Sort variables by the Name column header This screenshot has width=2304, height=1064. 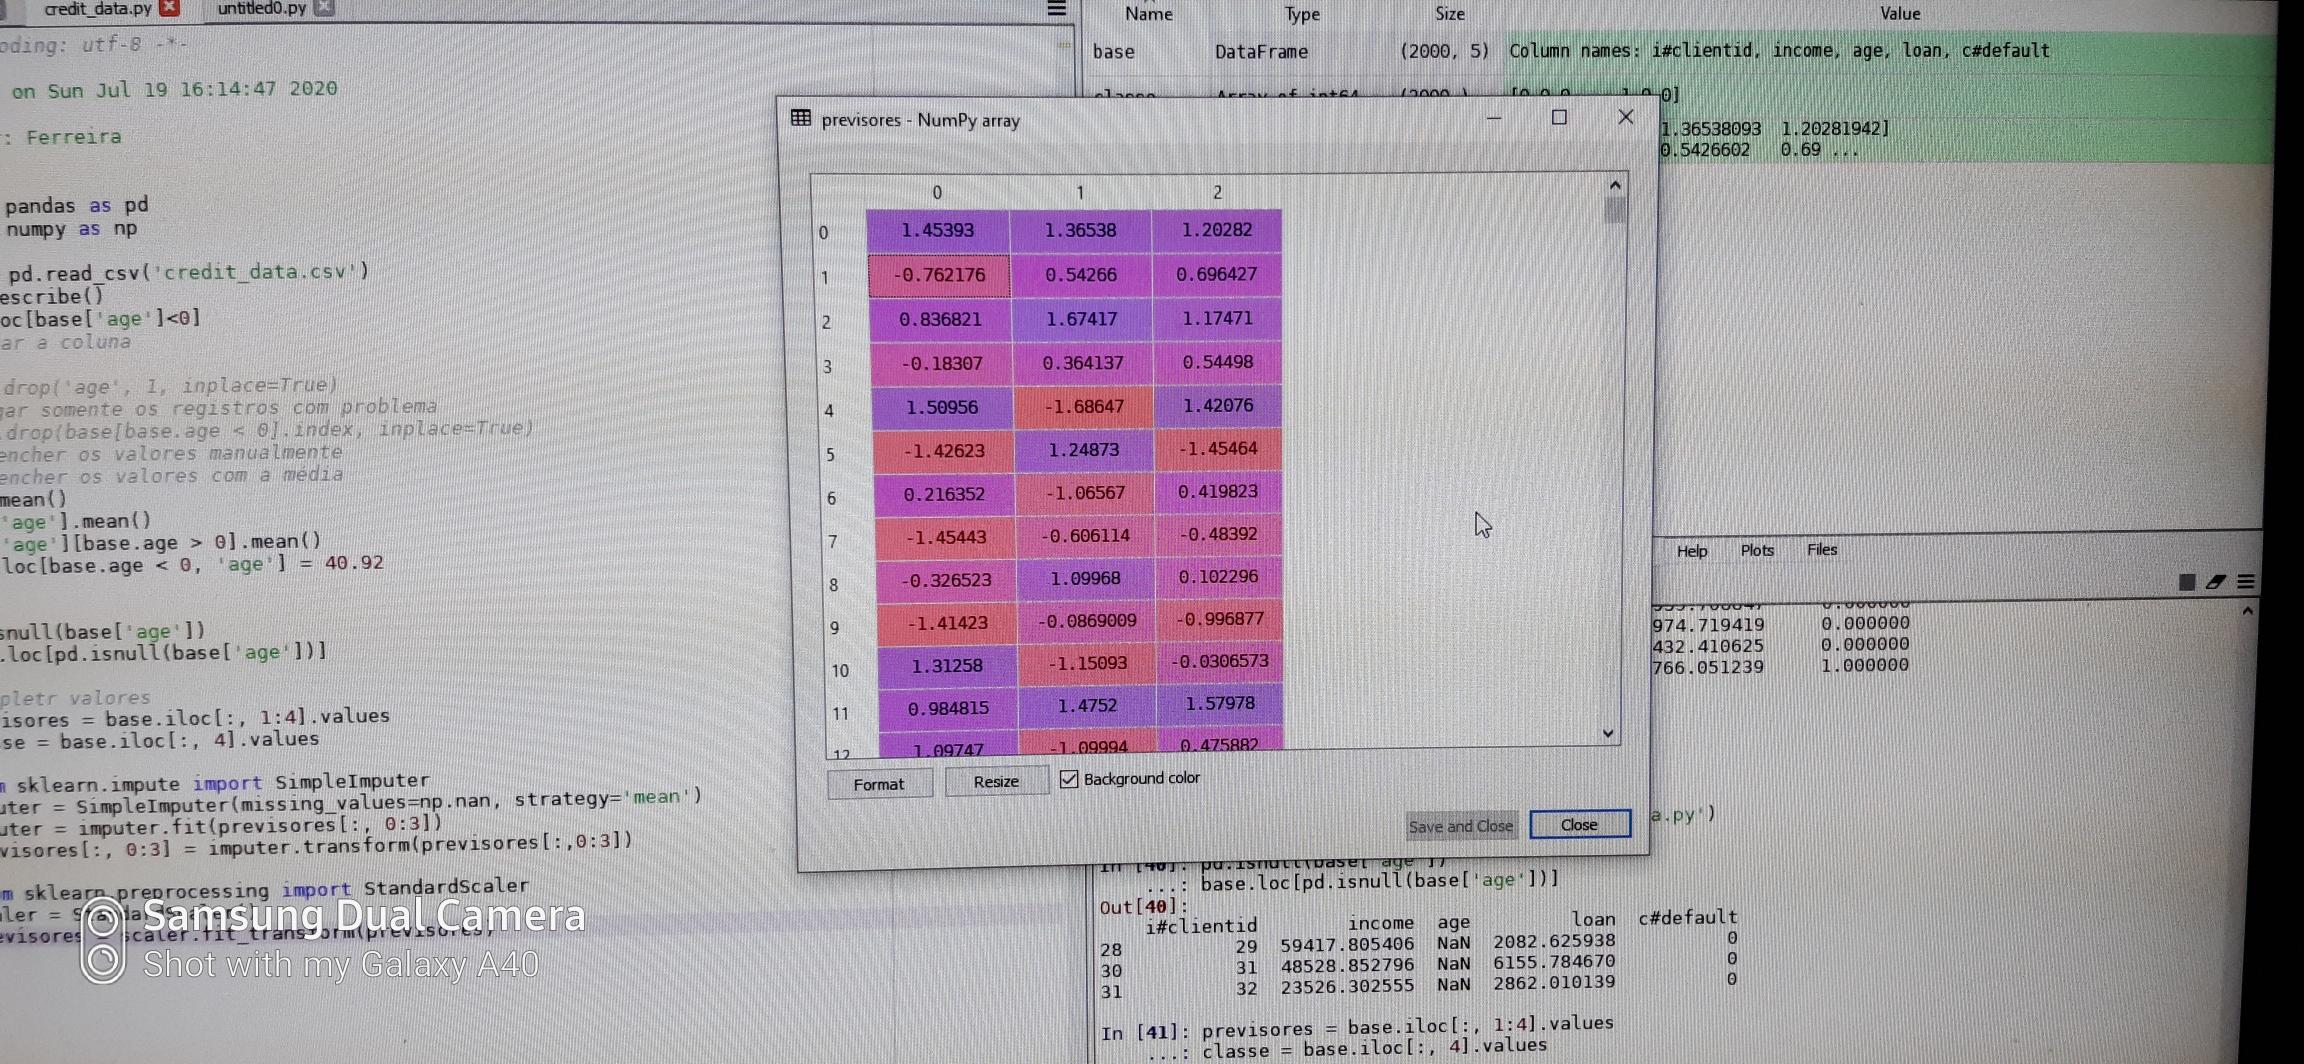(x=1148, y=14)
